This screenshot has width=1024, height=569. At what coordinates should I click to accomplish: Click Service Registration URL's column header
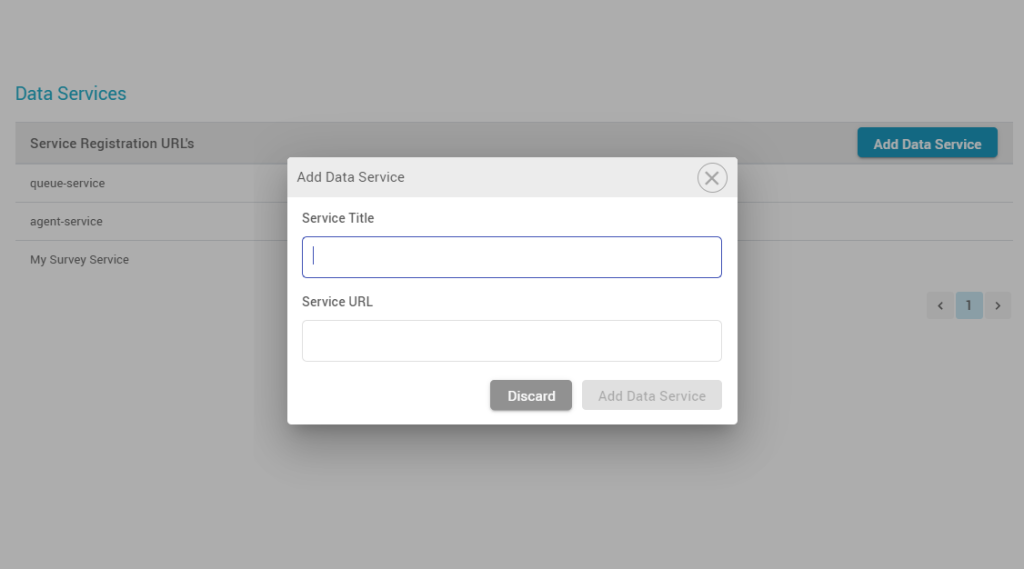[x=112, y=143]
